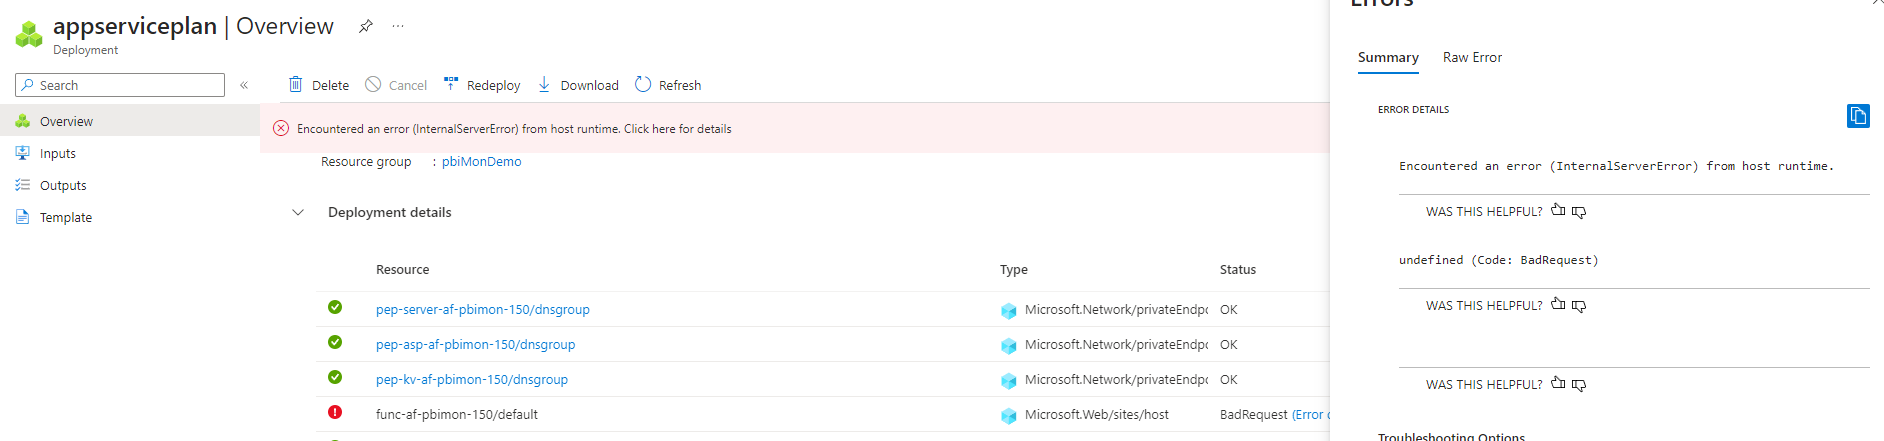Viewport: 1884px width, 441px height.
Task: Click the Microsoft.Web/sites/host resource type icon
Action: click(1008, 415)
